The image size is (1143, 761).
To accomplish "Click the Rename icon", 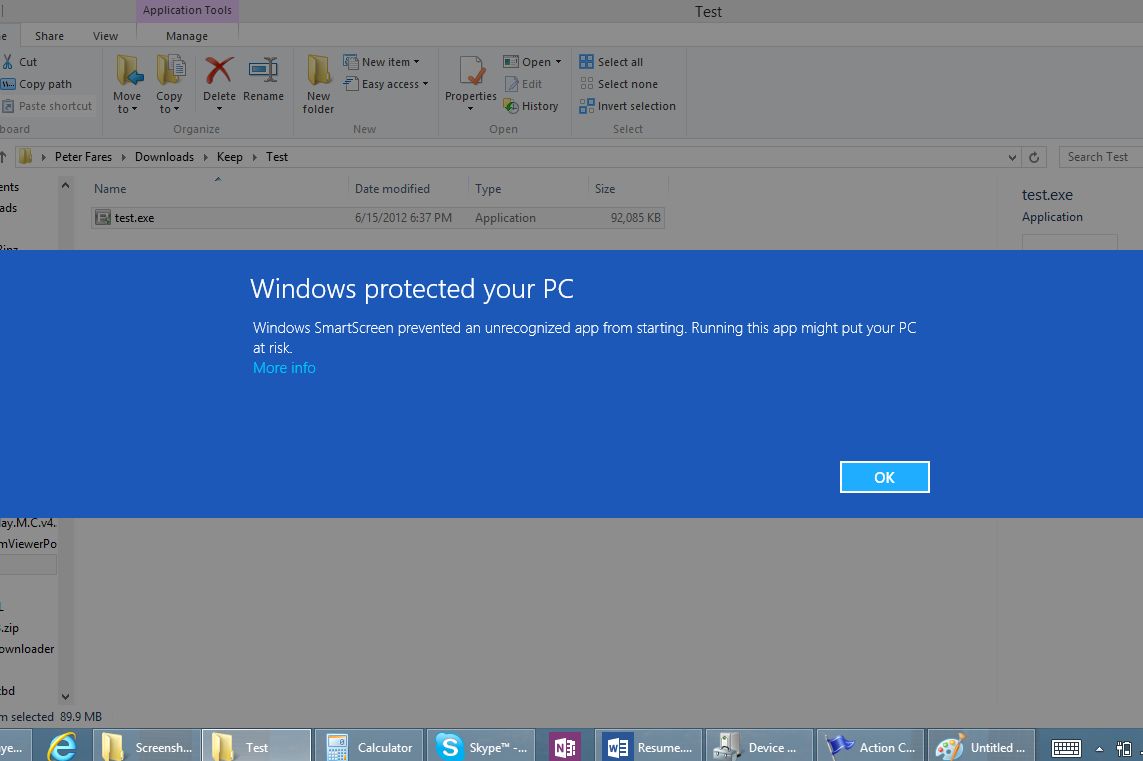I will [263, 71].
